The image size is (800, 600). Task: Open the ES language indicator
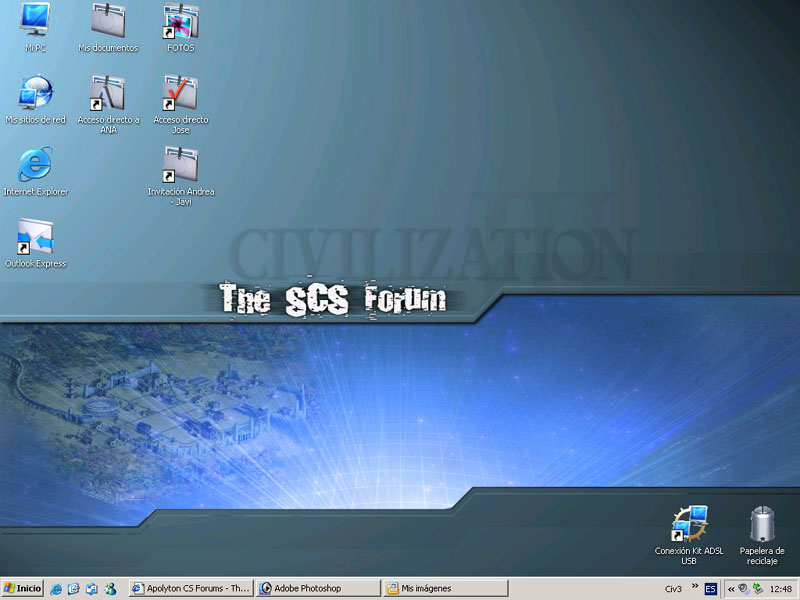(710, 589)
